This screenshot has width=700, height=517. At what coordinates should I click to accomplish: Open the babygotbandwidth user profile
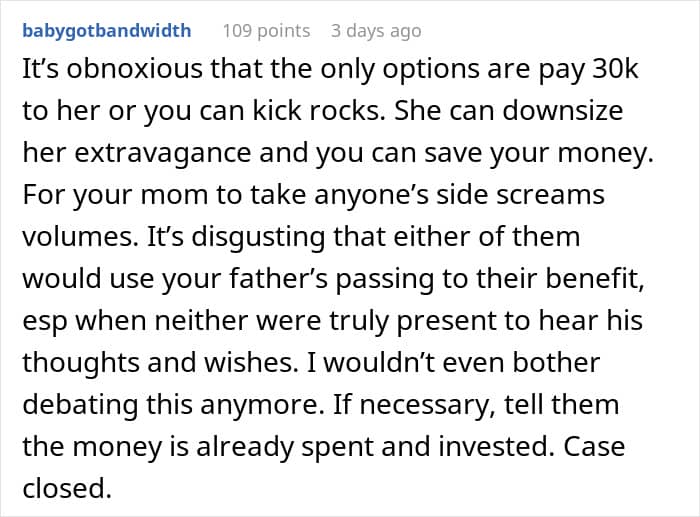point(105,30)
